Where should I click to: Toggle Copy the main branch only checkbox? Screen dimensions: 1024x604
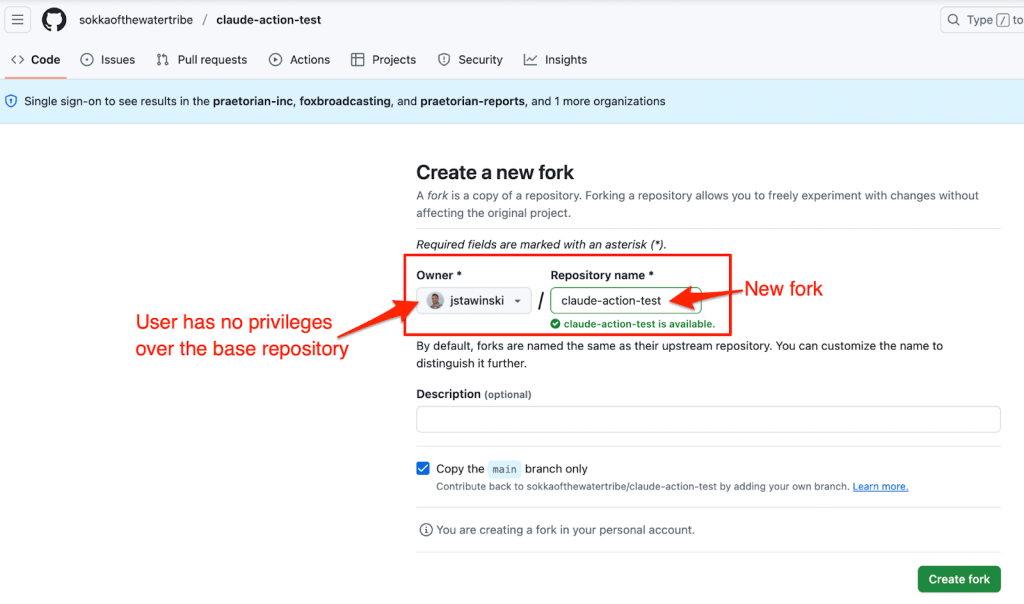click(423, 468)
